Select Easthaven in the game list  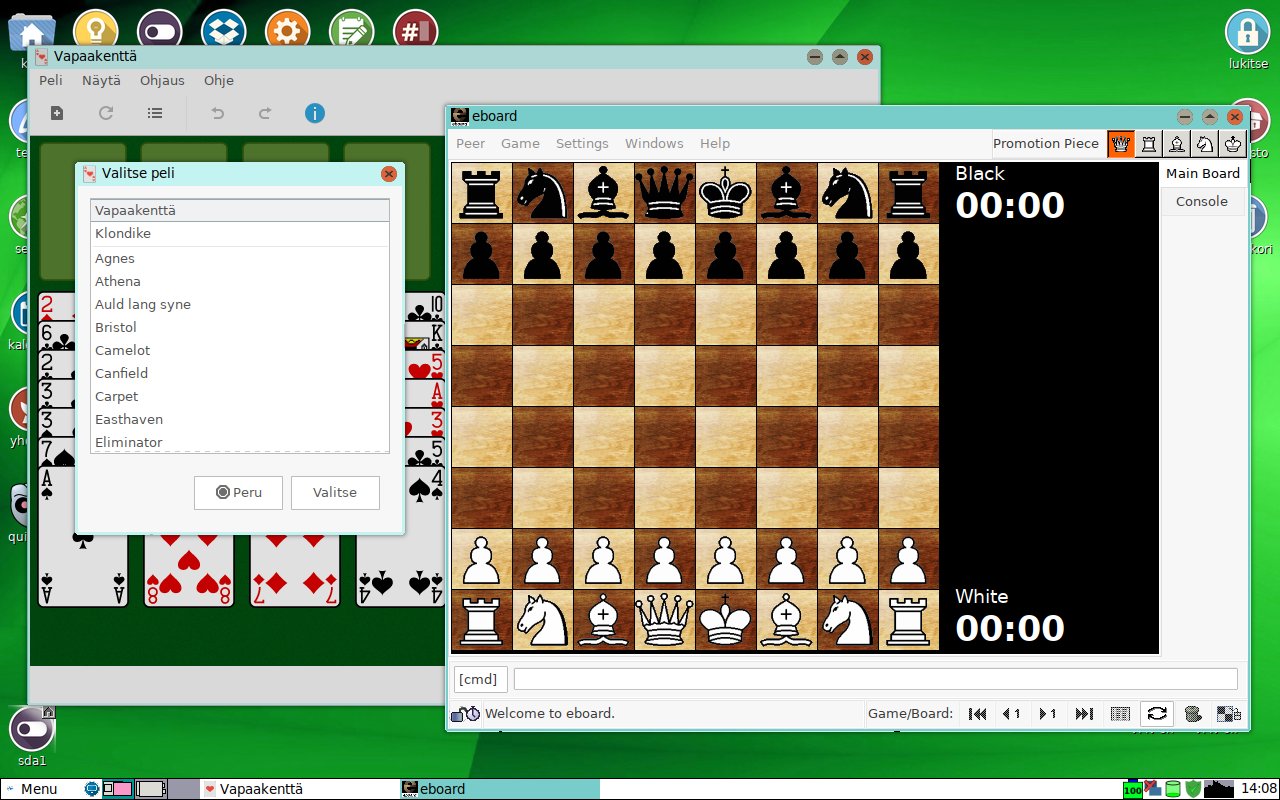click(240, 419)
